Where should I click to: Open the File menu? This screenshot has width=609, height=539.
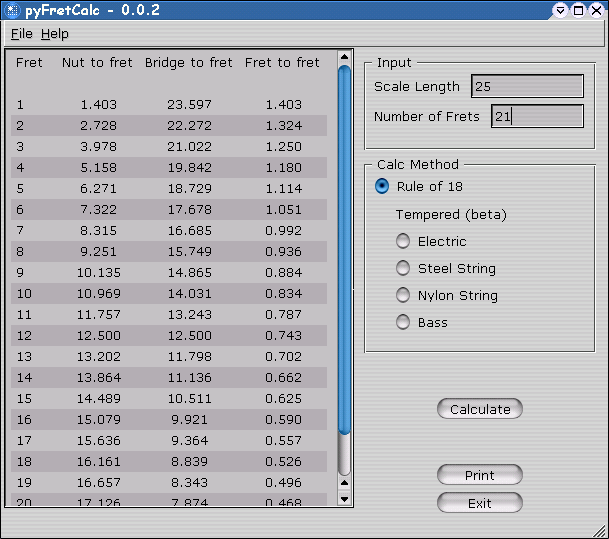pos(21,34)
